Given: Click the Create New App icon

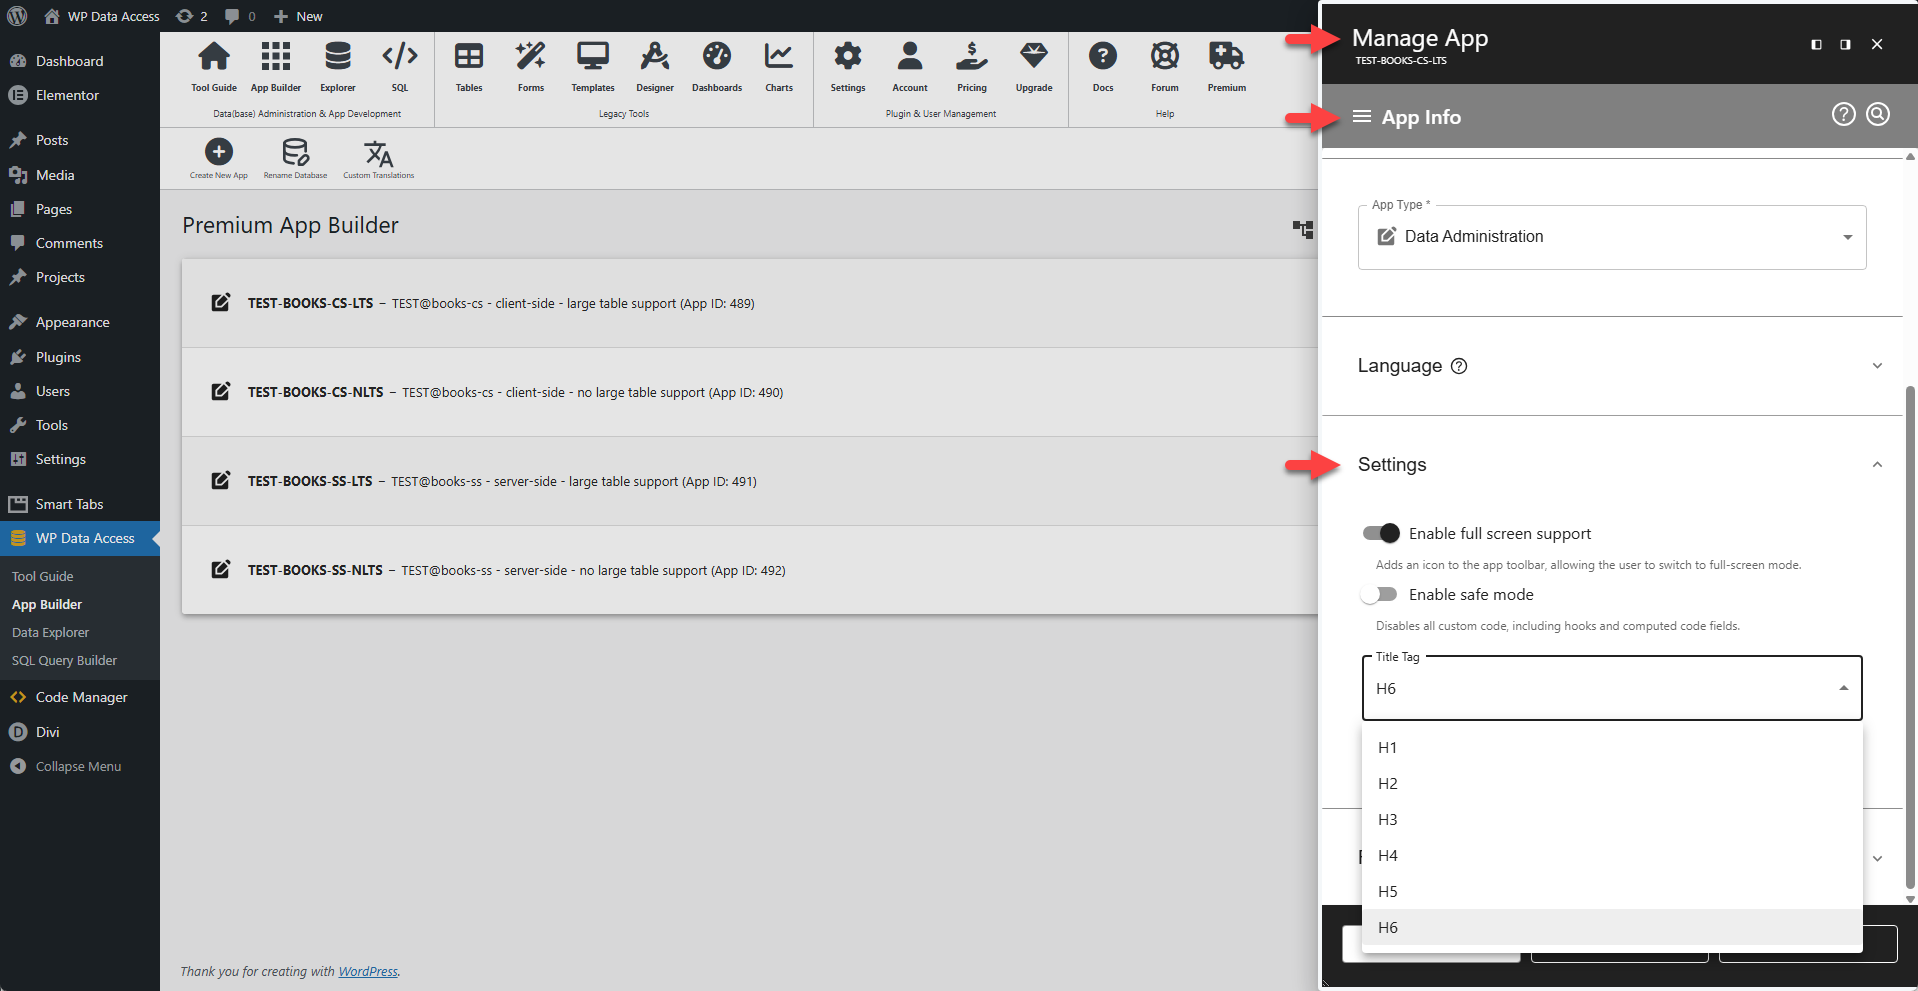Looking at the screenshot, I should pos(218,153).
